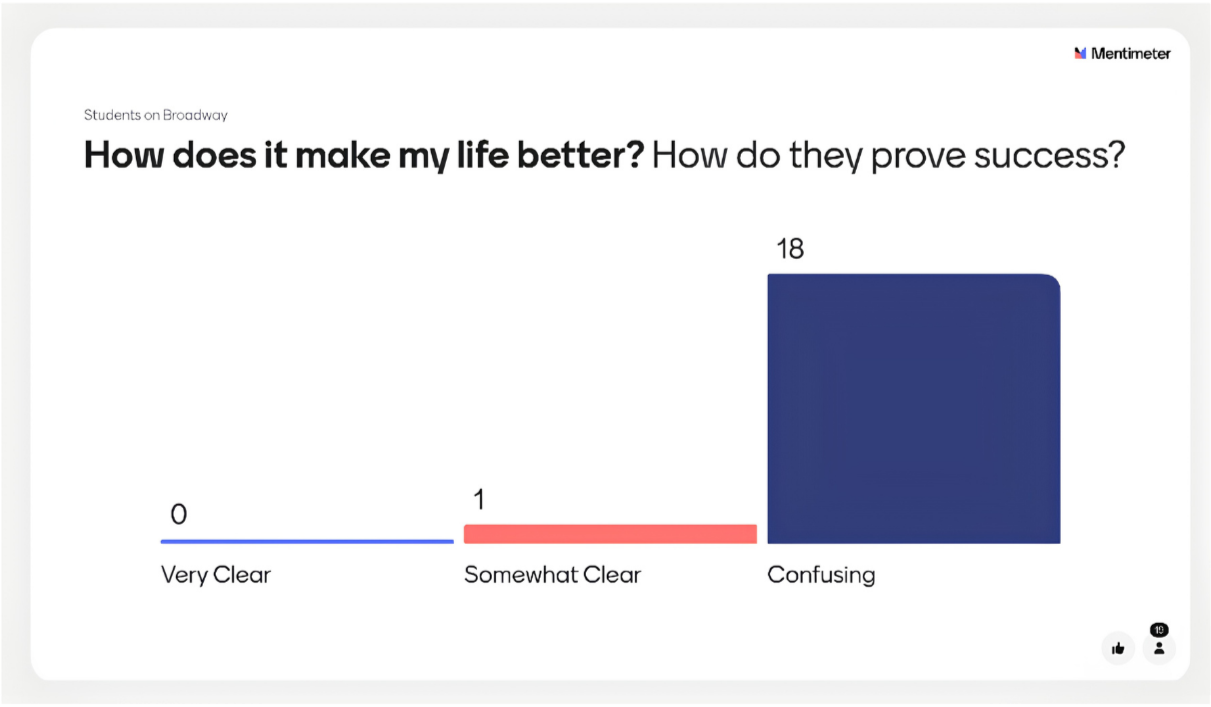Open the Mentimeter brand name link

coord(1131,54)
